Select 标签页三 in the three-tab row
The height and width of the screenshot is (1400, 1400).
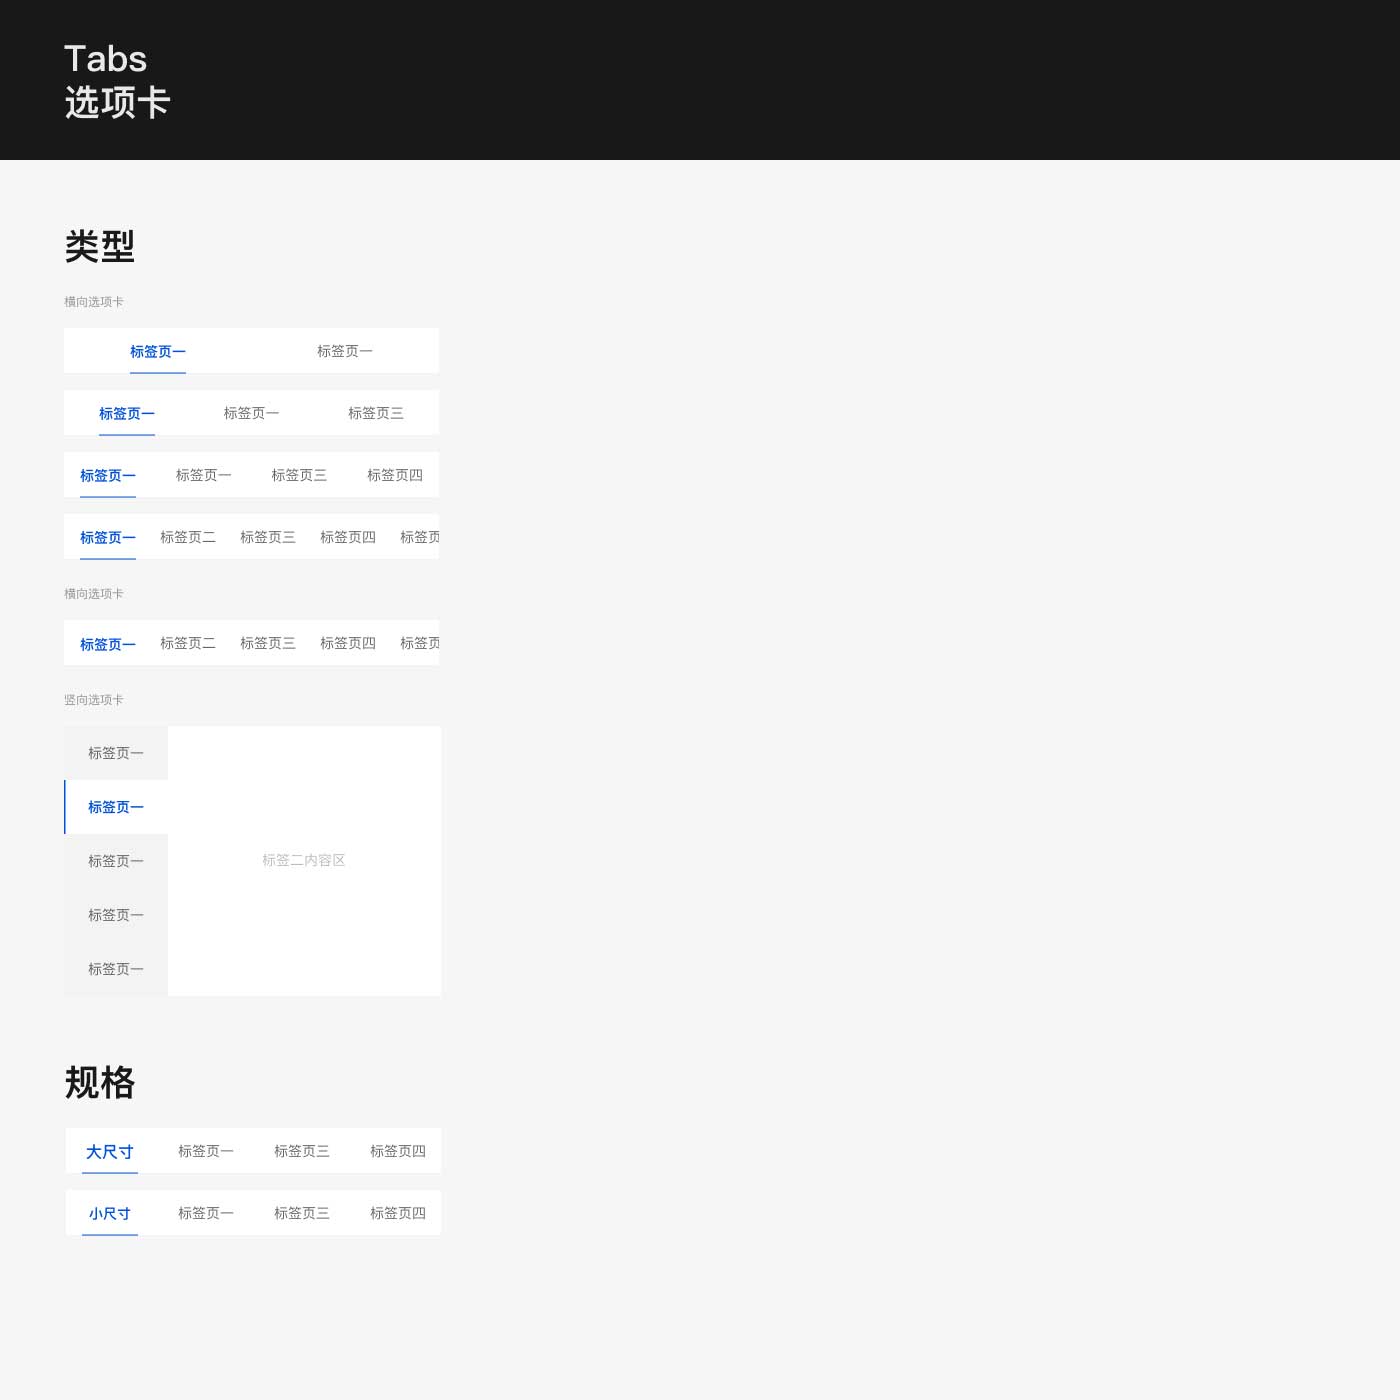click(376, 413)
